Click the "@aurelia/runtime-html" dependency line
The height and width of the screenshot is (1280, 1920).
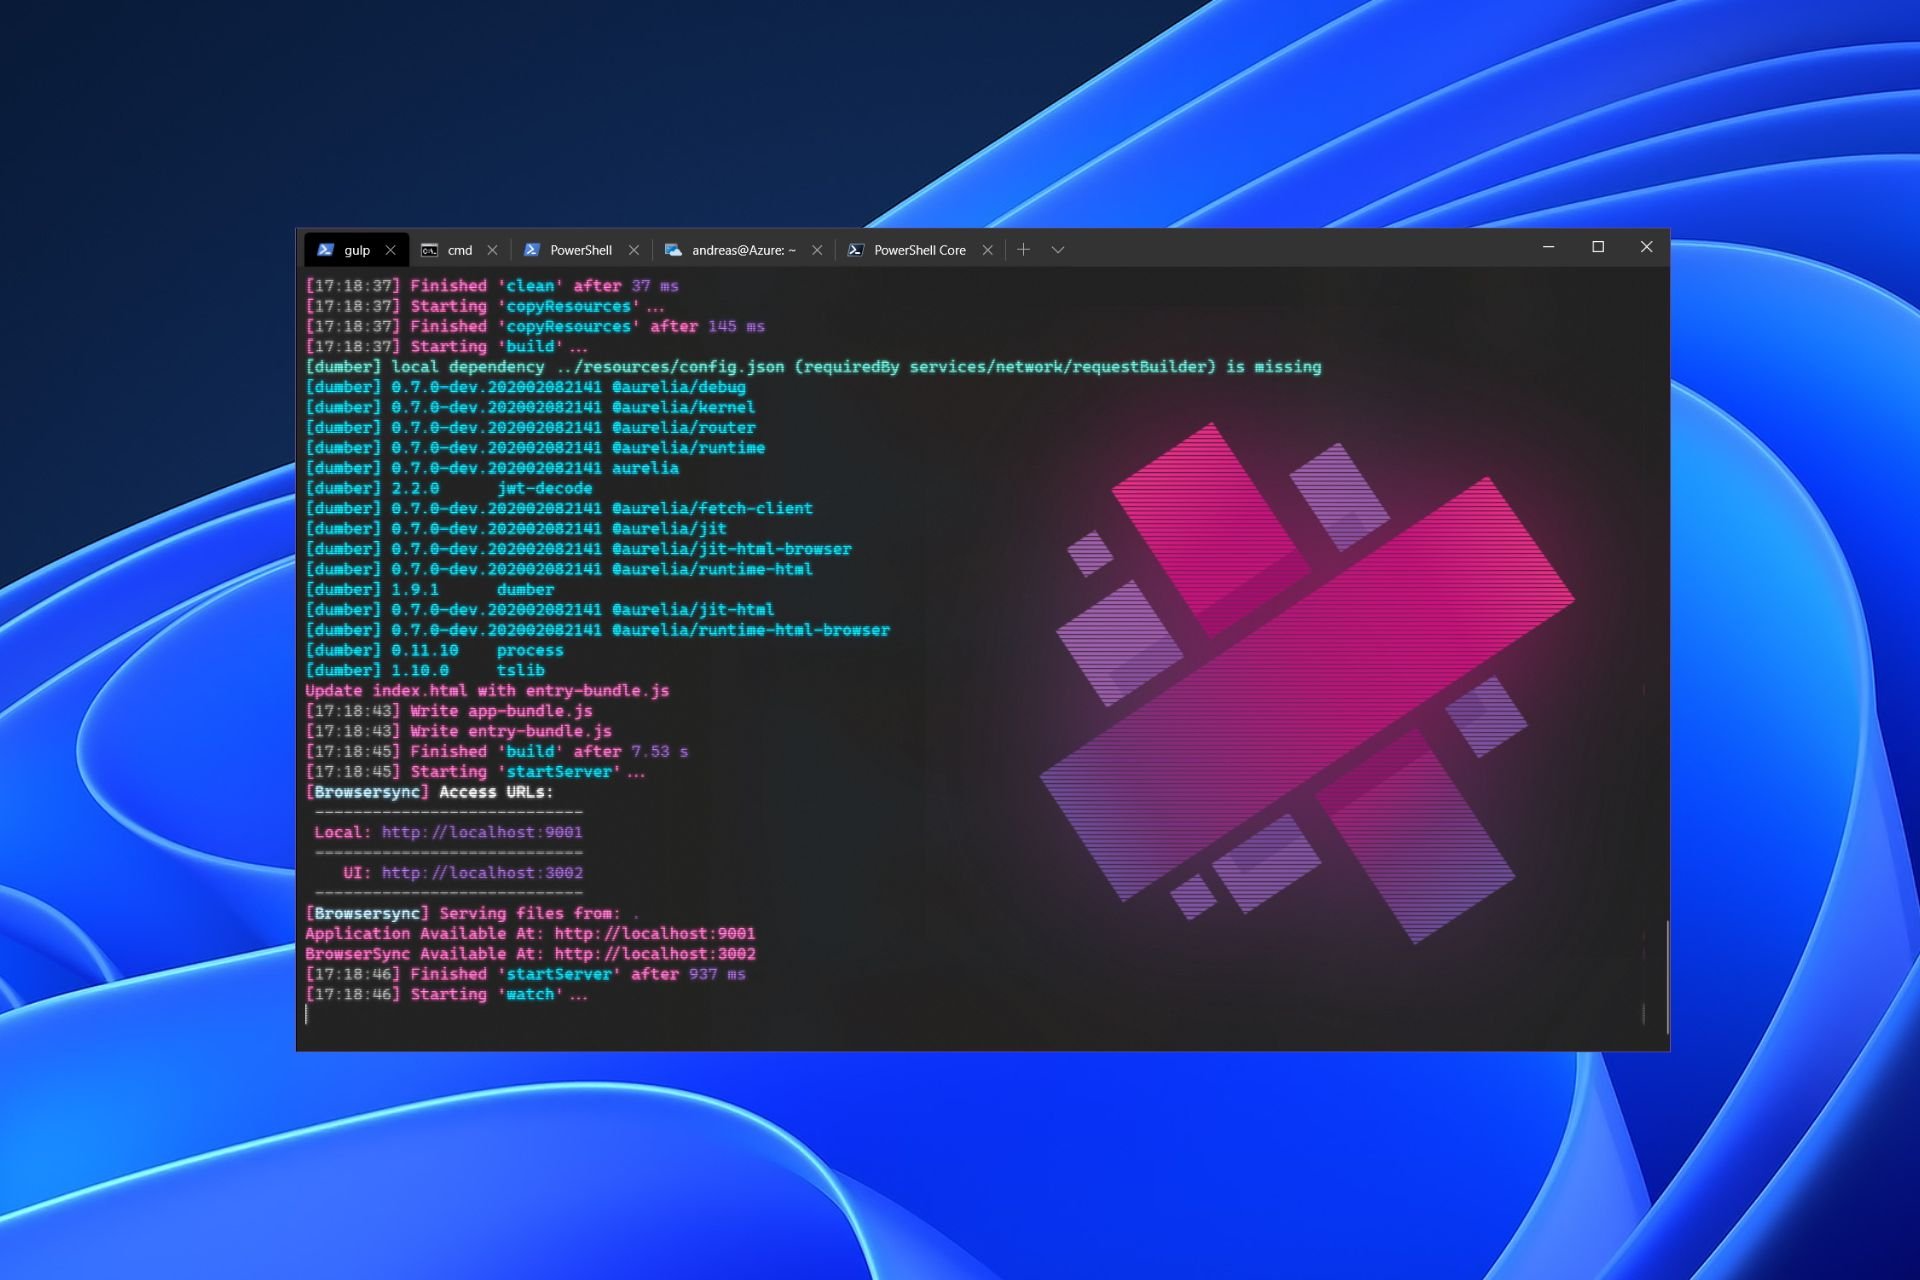[x=559, y=569]
